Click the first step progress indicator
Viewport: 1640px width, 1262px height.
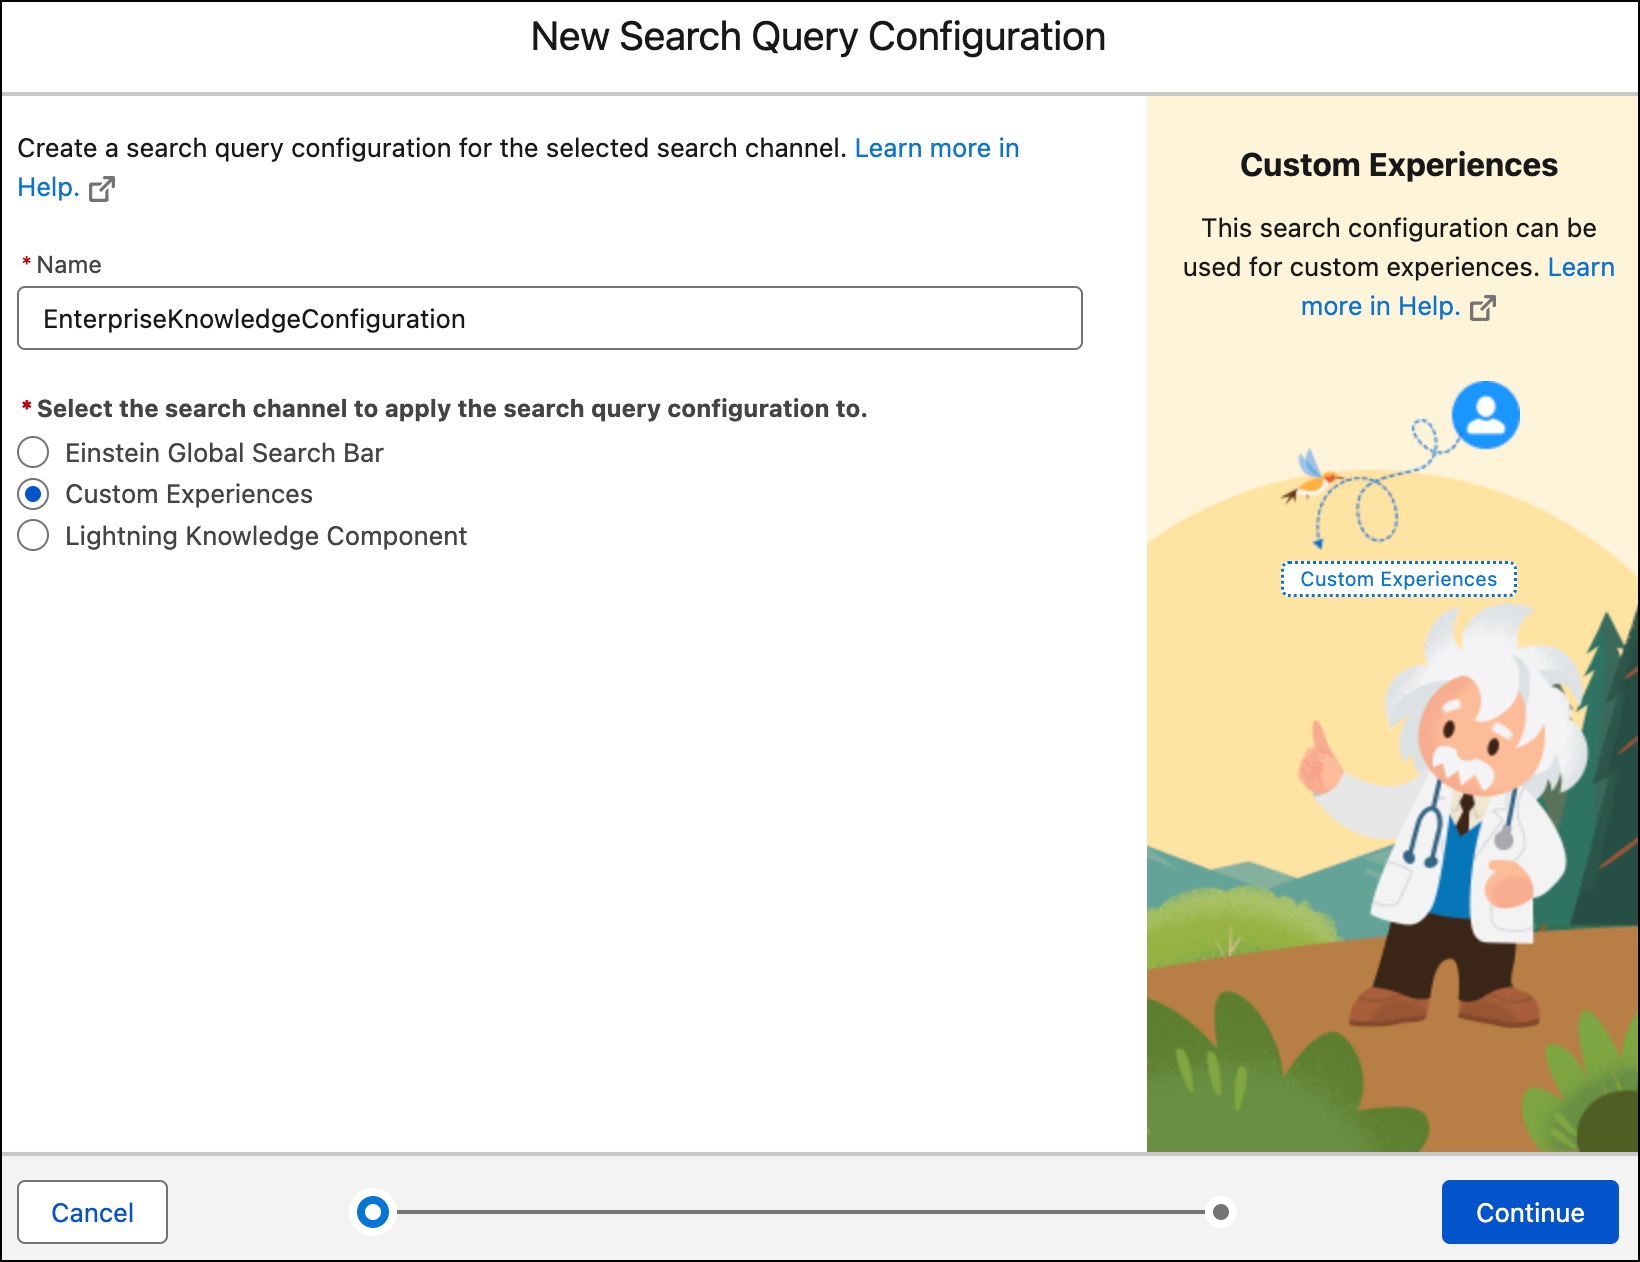[x=373, y=1212]
